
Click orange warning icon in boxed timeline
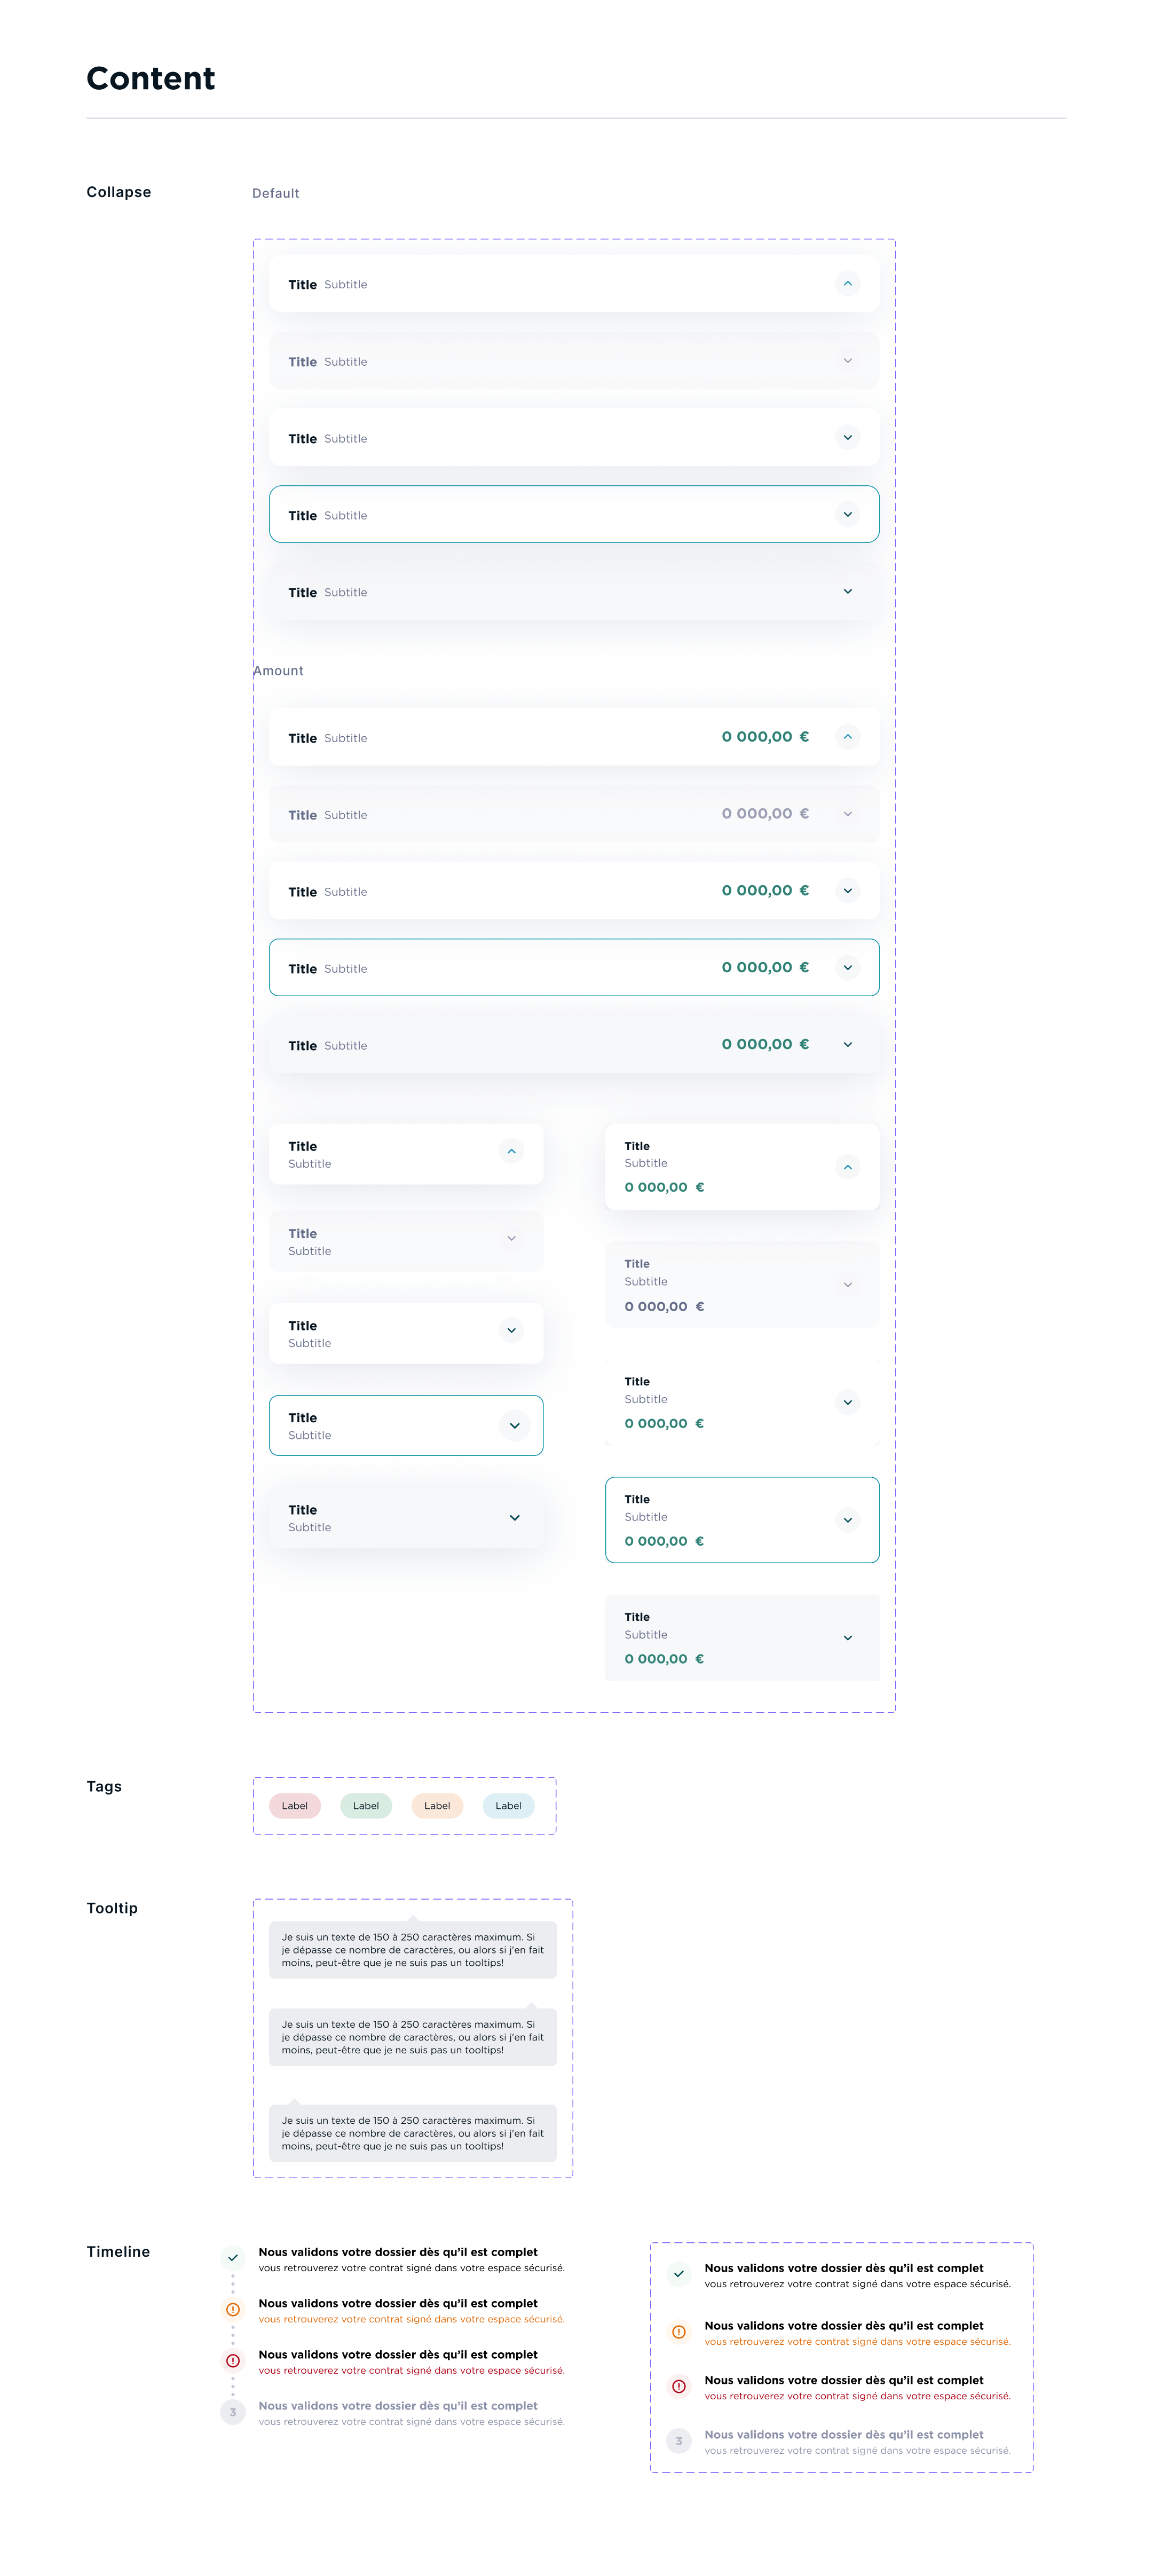(x=679, y=2332)
